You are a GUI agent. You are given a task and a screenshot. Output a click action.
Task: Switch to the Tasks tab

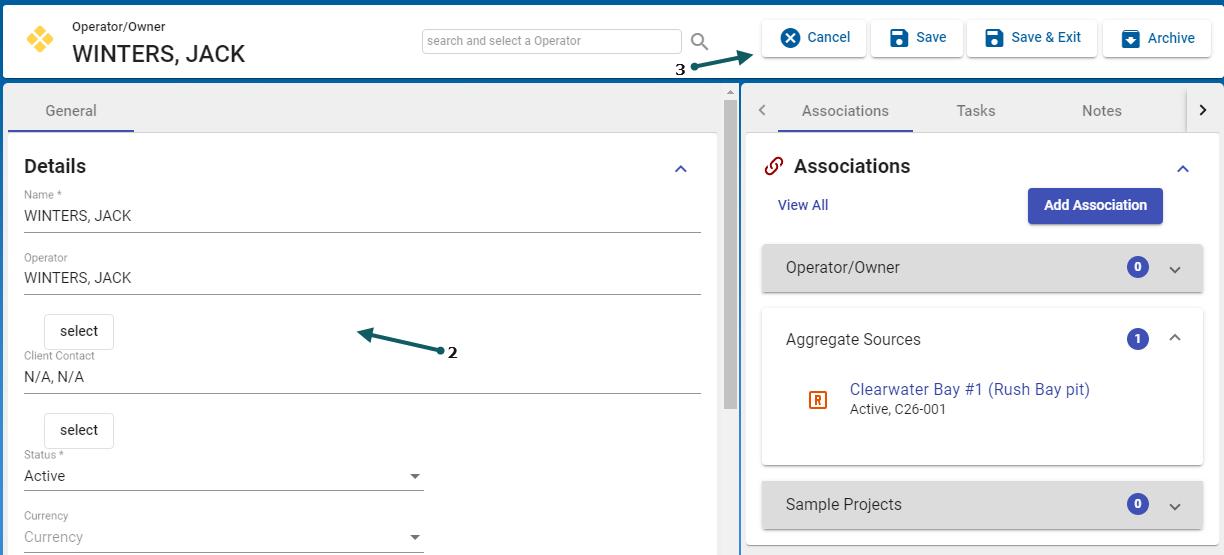975,111
